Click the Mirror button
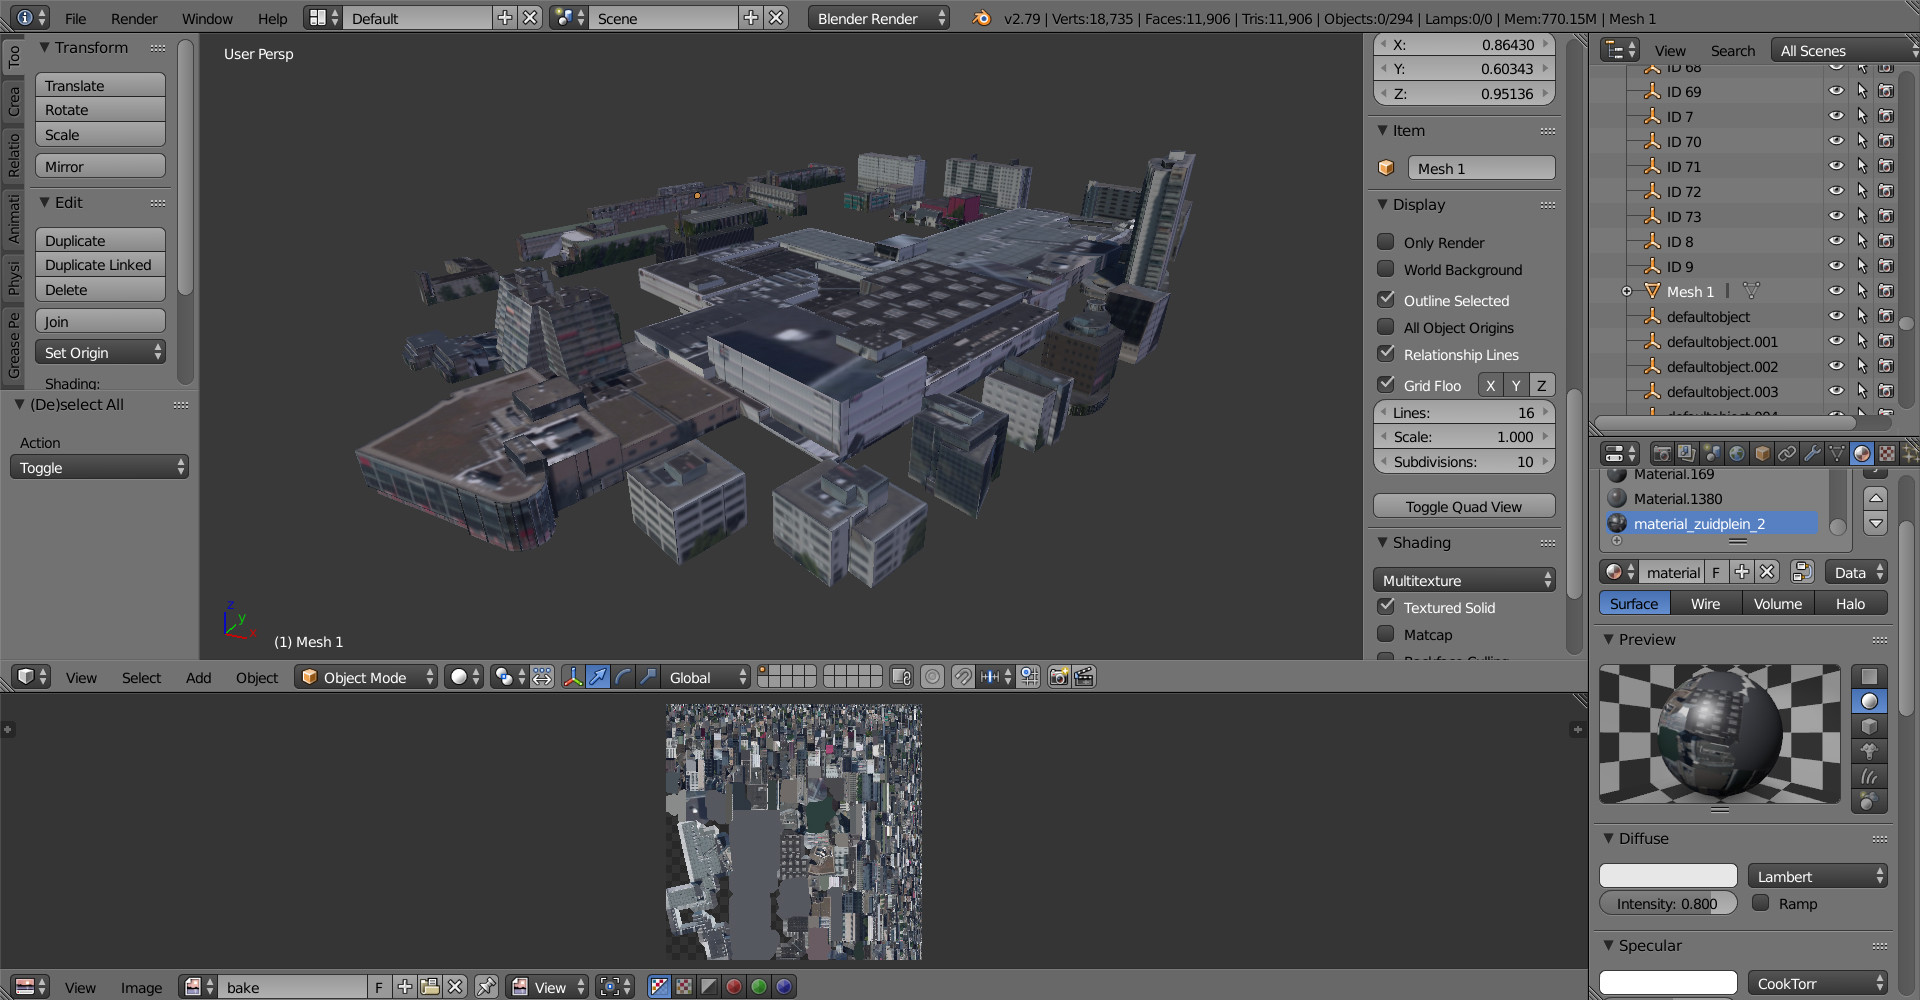The width and height of the screenshot is (1920, 1000). coord(100,166)
